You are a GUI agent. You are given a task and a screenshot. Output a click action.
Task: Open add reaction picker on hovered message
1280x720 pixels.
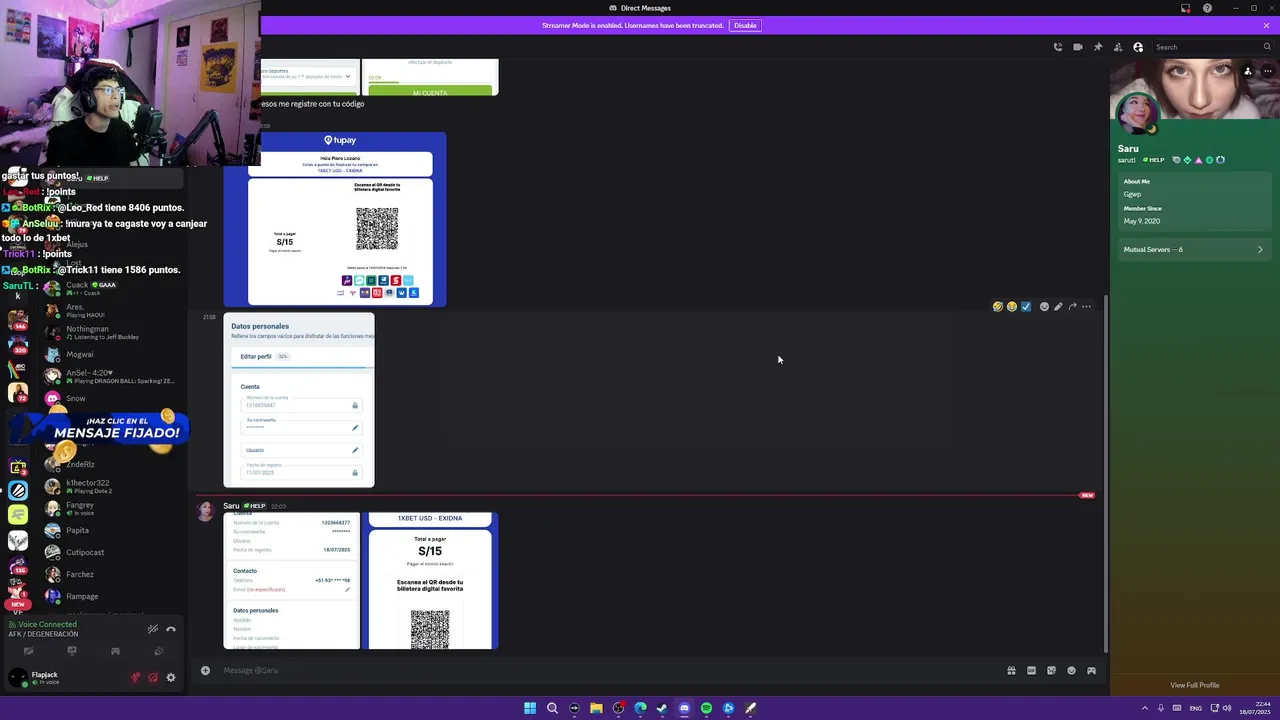click(1044, 307)
